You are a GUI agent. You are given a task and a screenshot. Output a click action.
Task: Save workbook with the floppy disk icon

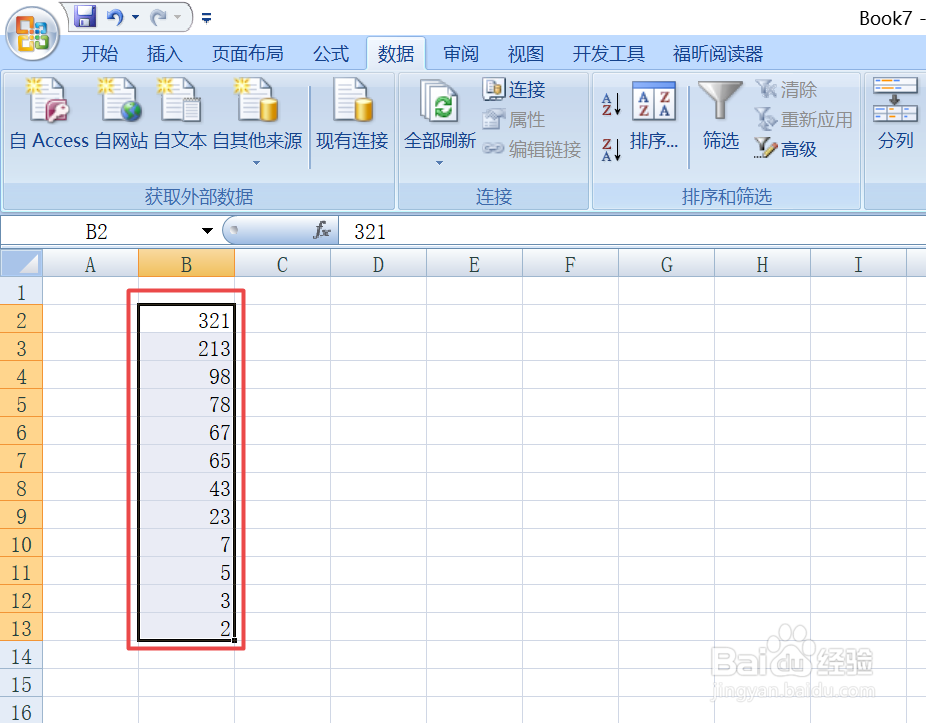[x=84, y=17]
